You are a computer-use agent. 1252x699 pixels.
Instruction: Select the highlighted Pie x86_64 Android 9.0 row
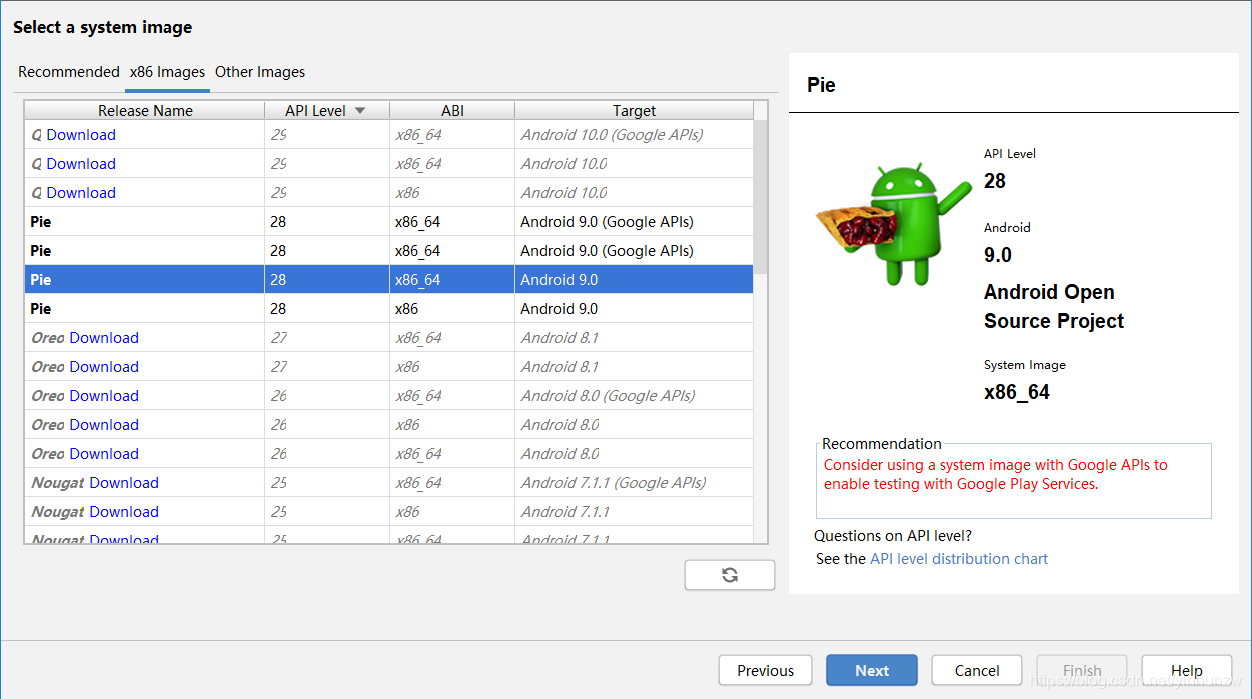[389, 280]
